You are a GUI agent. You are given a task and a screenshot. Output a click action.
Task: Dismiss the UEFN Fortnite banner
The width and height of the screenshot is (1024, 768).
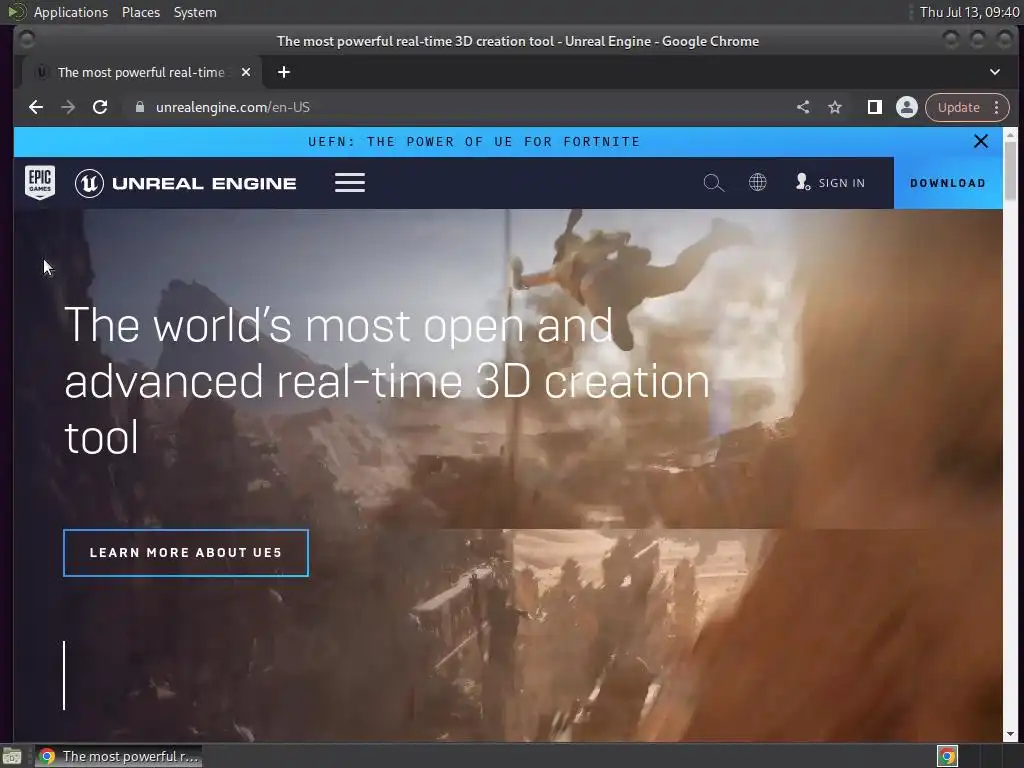point(980,141)
